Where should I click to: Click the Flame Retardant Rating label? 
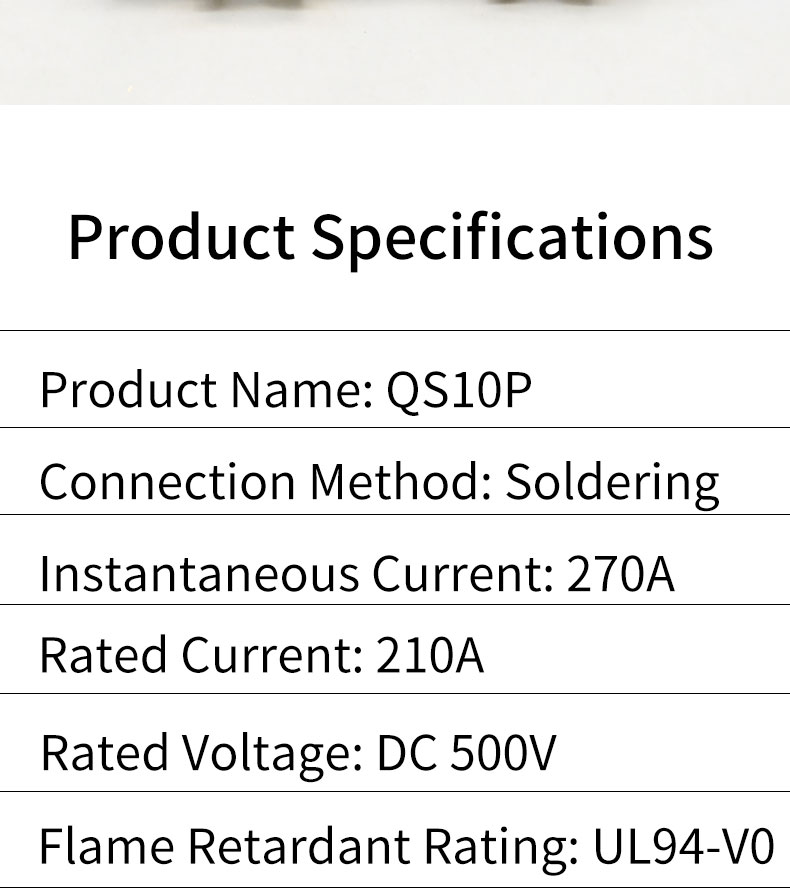click(x=308, y=846)
